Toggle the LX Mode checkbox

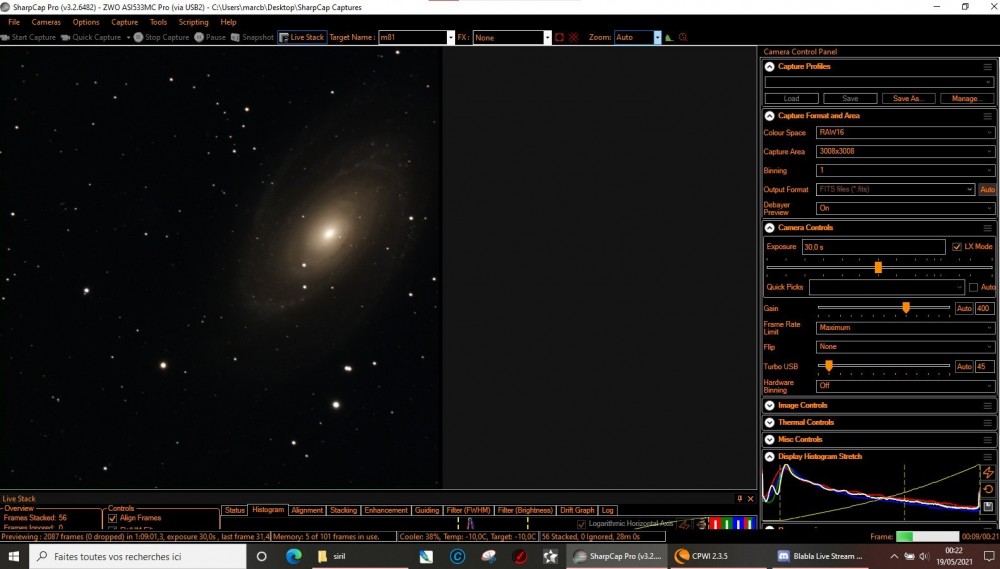click(x=957, y=246)
